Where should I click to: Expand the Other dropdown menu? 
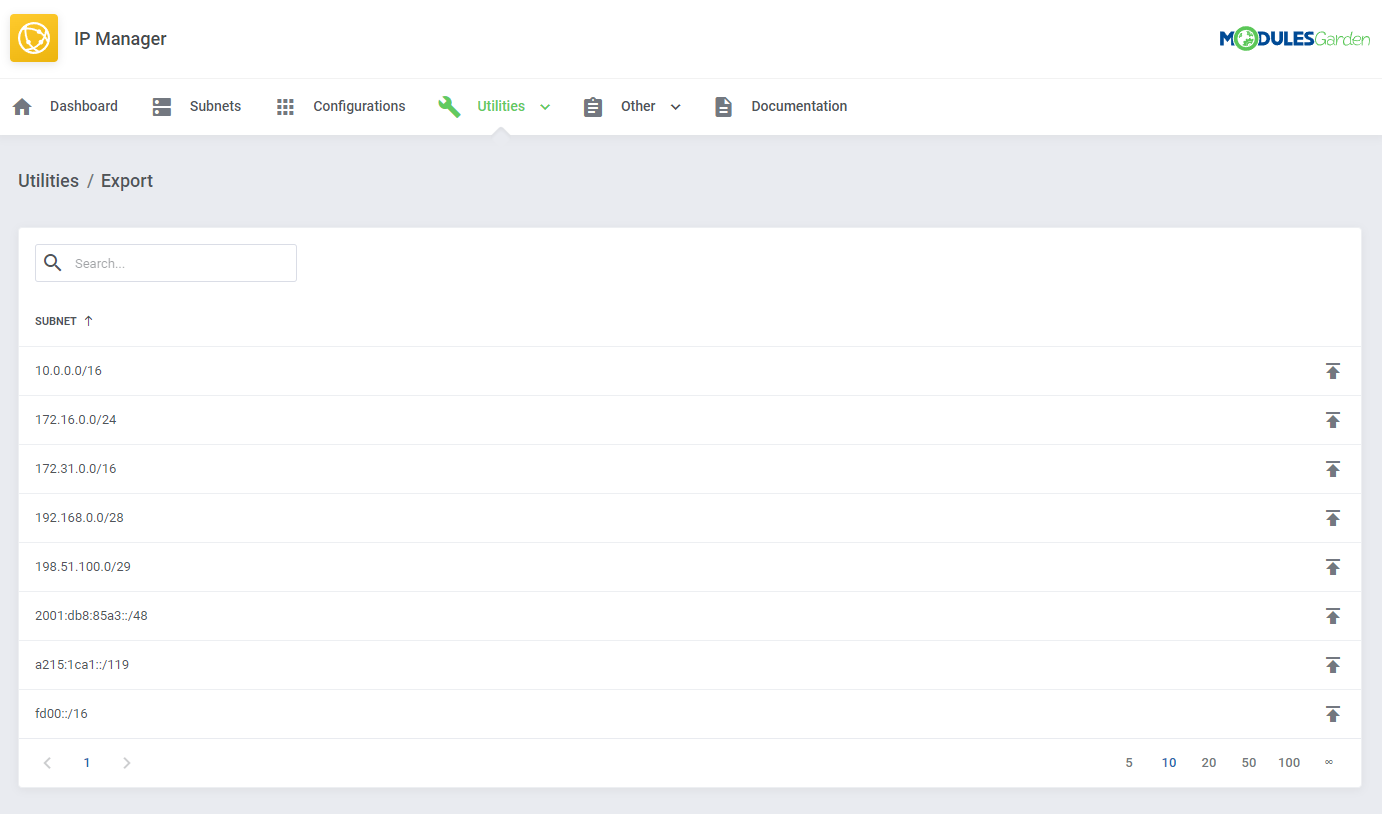coord(676,106)
